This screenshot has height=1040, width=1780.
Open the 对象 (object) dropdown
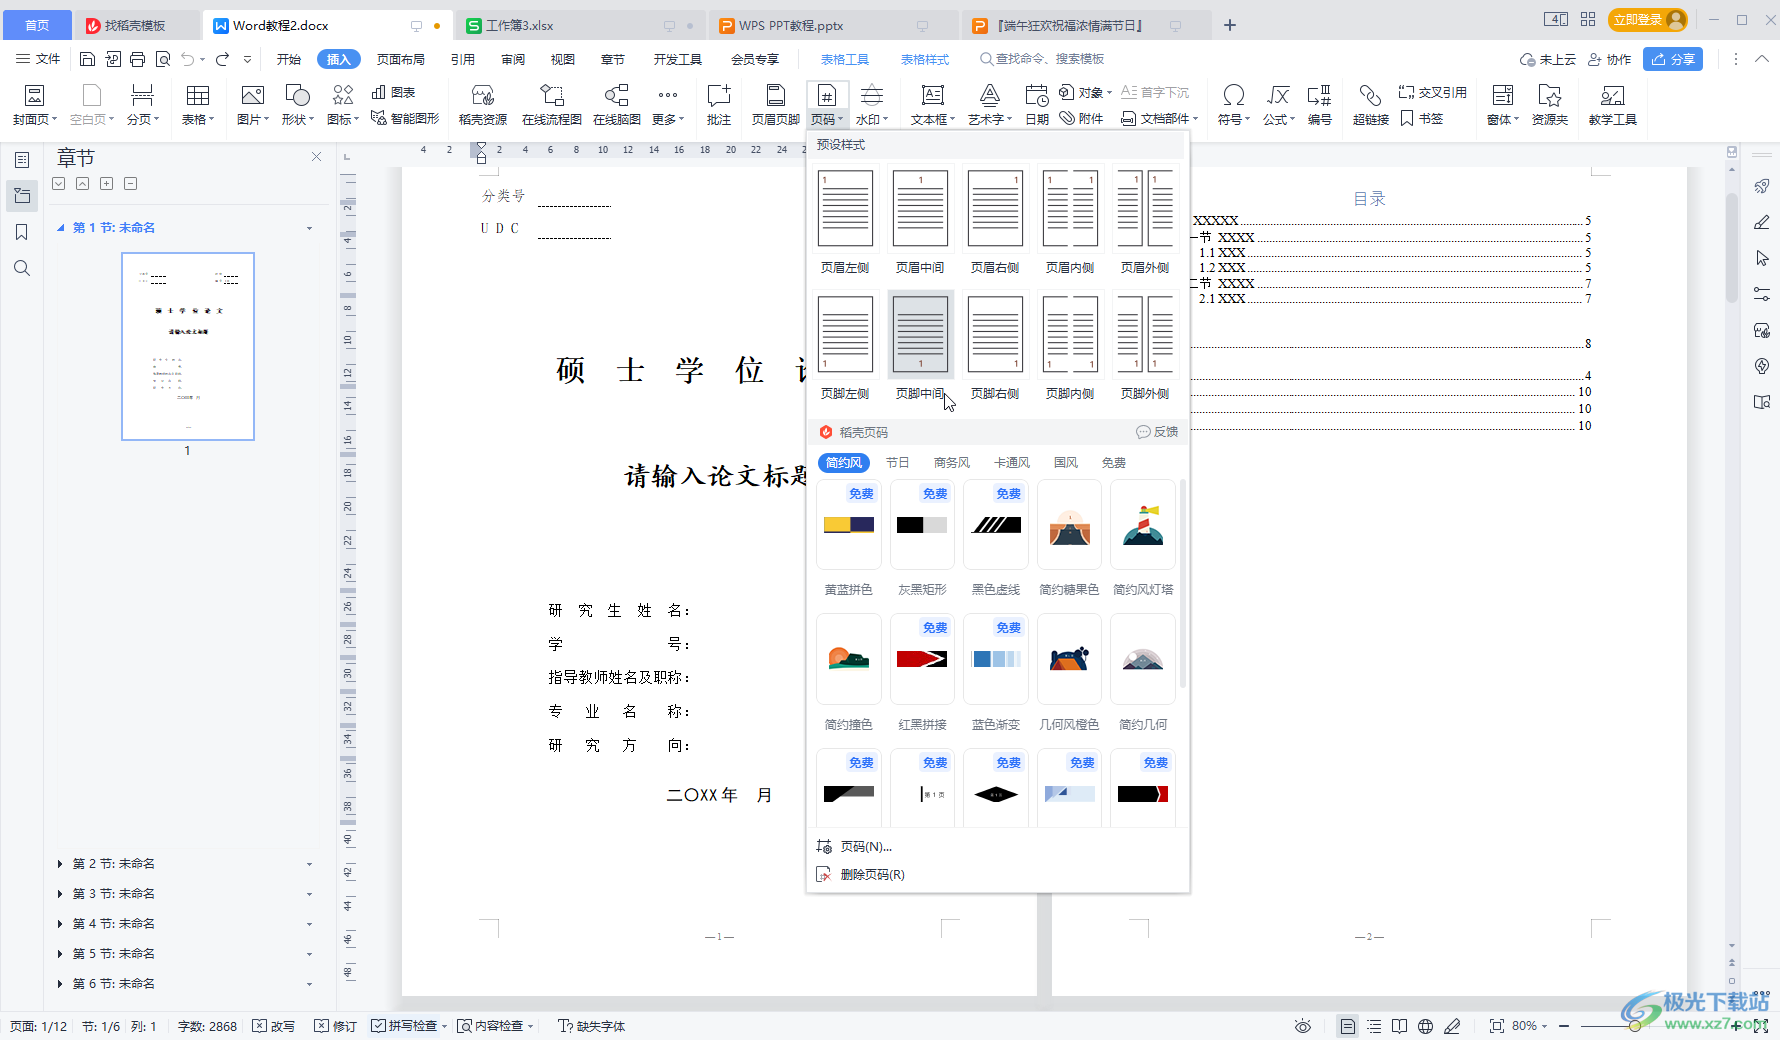[x=1085, y=92]
